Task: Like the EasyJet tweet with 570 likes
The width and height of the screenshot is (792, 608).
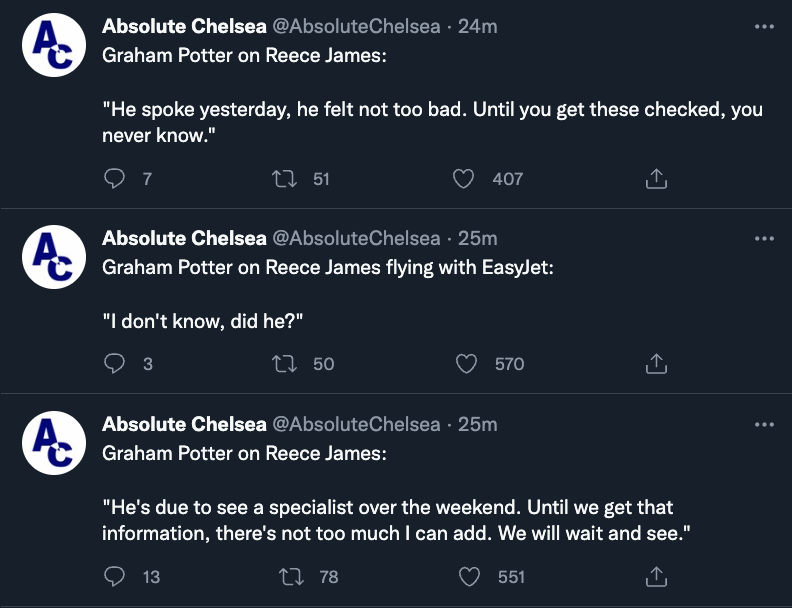Action: pos(466,364)
